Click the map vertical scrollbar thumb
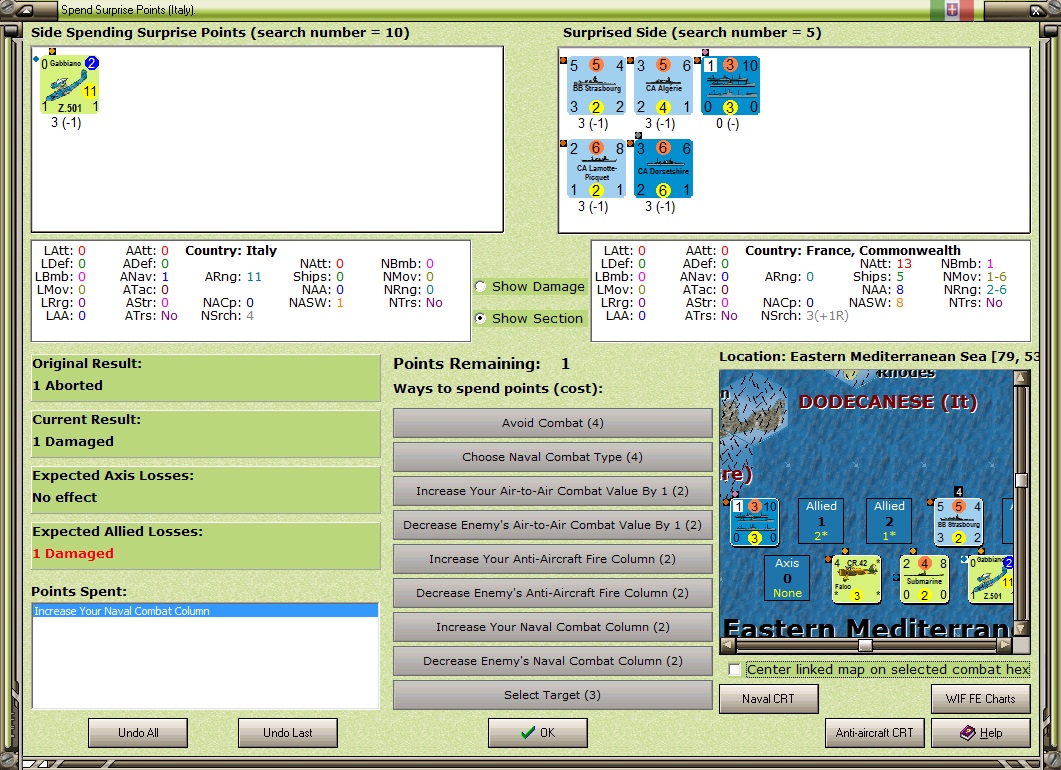This screenshot has height=770, width=1061. click(1021, 480)
